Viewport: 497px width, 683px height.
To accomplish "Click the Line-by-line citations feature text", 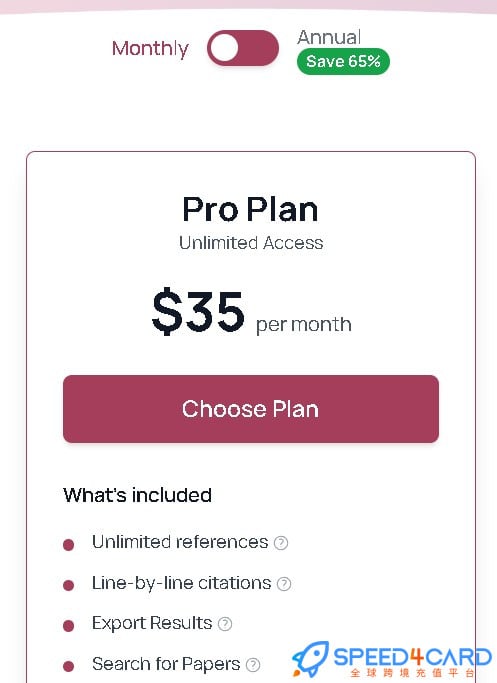I will pos(182,583).
